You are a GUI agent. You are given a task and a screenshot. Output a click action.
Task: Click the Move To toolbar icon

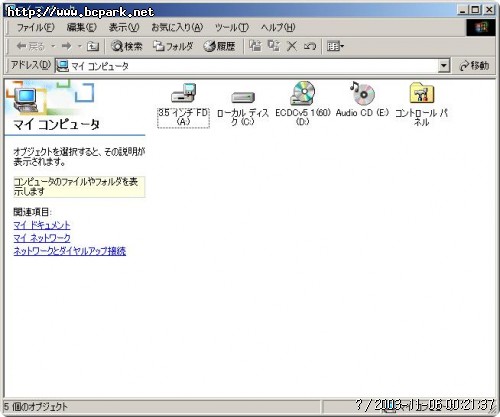point(255,46)
